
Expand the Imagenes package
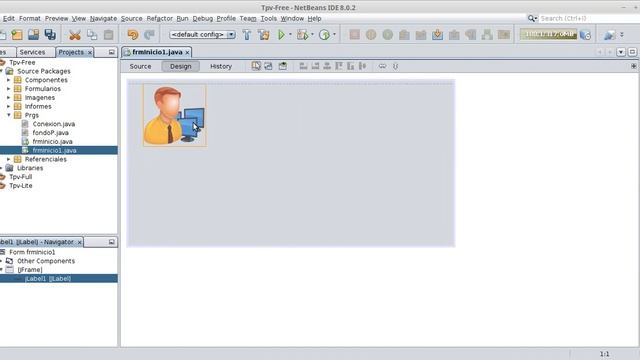pos(9,98)
